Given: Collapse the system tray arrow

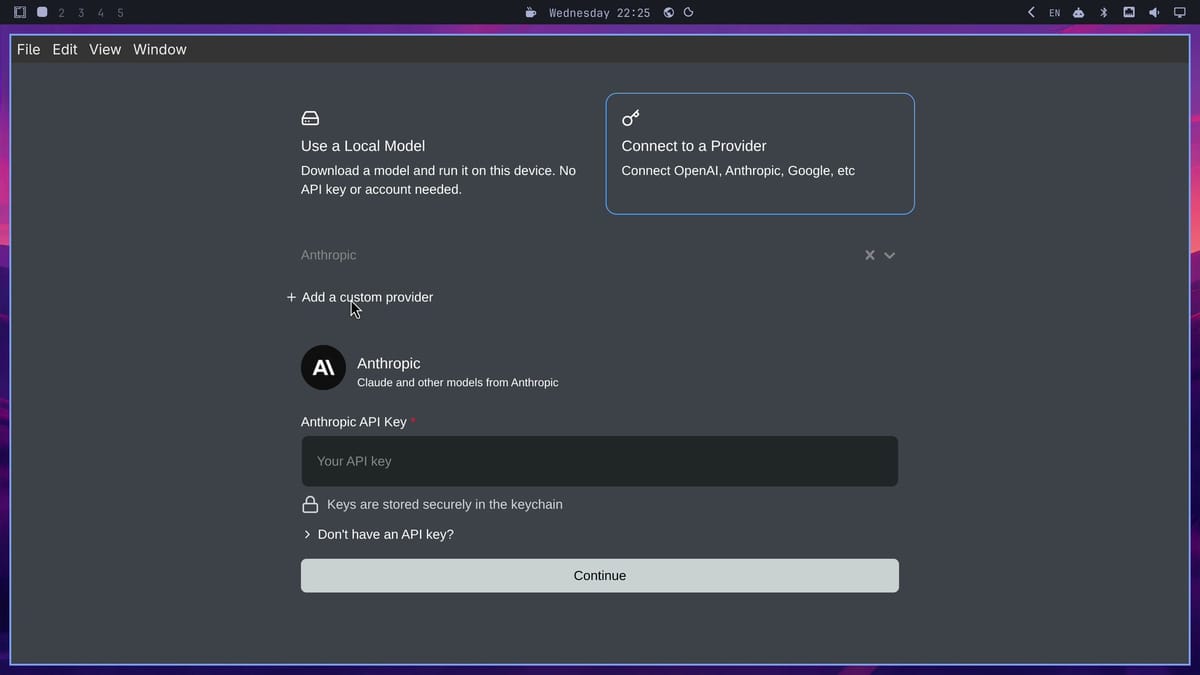Looking at the screenshot, I should pos(1031,13).
